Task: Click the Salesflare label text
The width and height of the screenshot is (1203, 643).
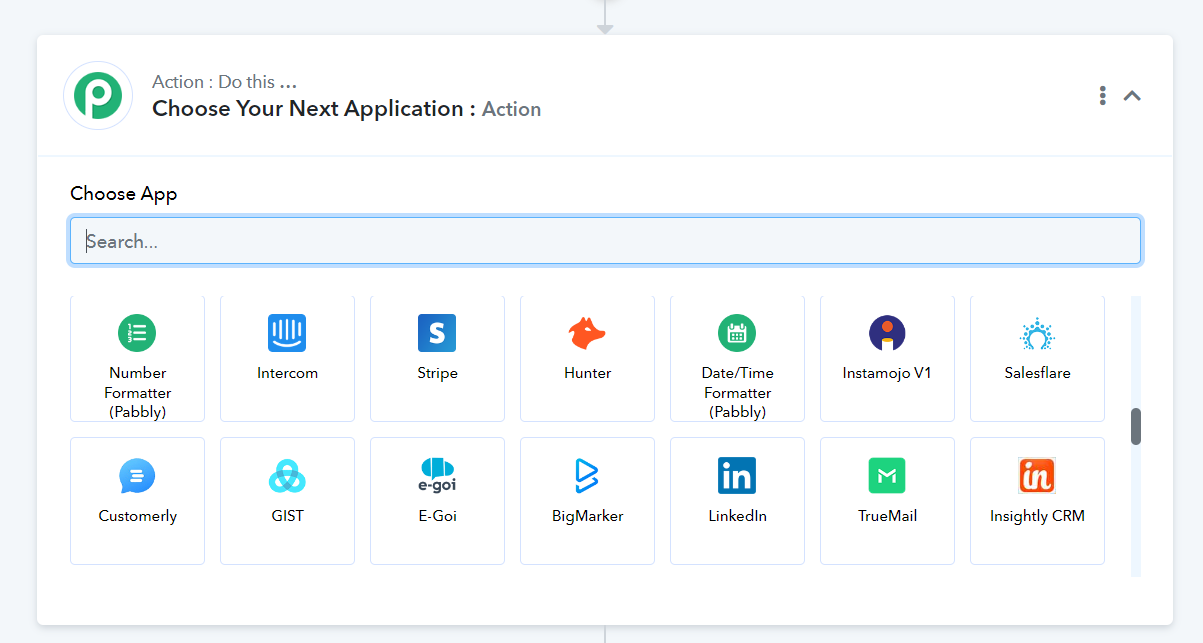Action: point(1037,373)
